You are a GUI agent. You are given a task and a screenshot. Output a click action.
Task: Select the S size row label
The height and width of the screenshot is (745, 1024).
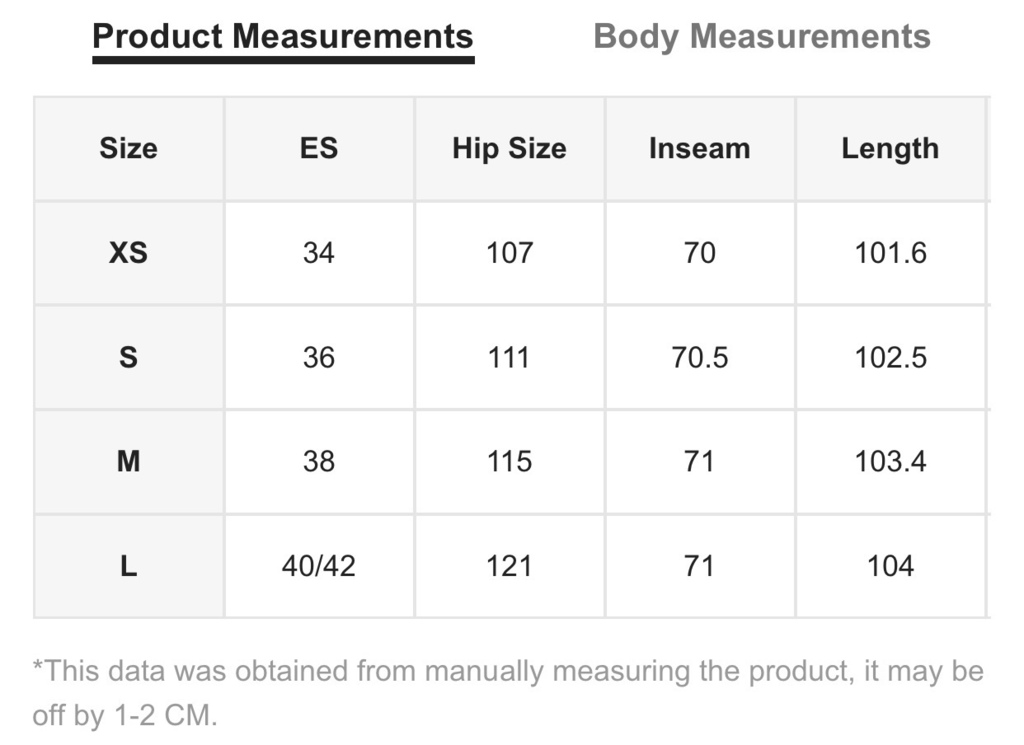(129, 357)
